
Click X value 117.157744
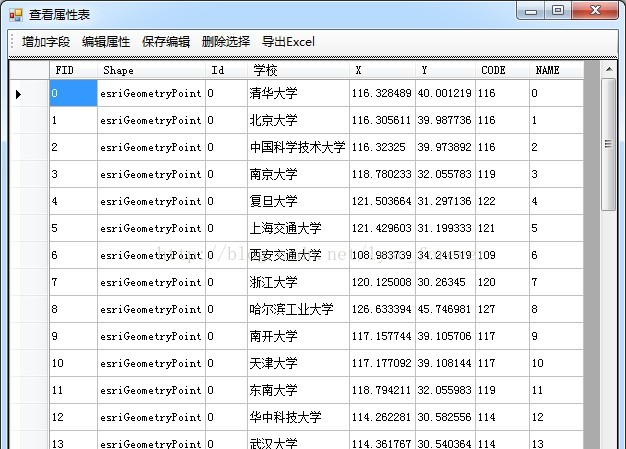pyautogui.click(x=382, y=336)
